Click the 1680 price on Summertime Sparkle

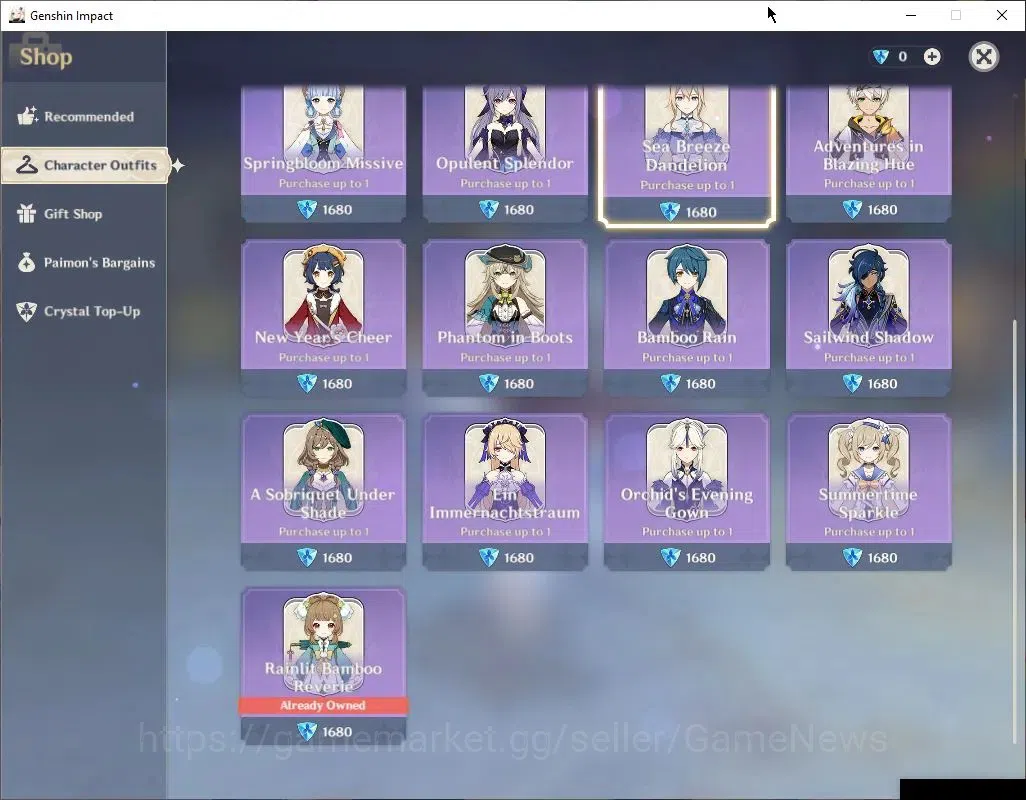click(x=882, y=558)
